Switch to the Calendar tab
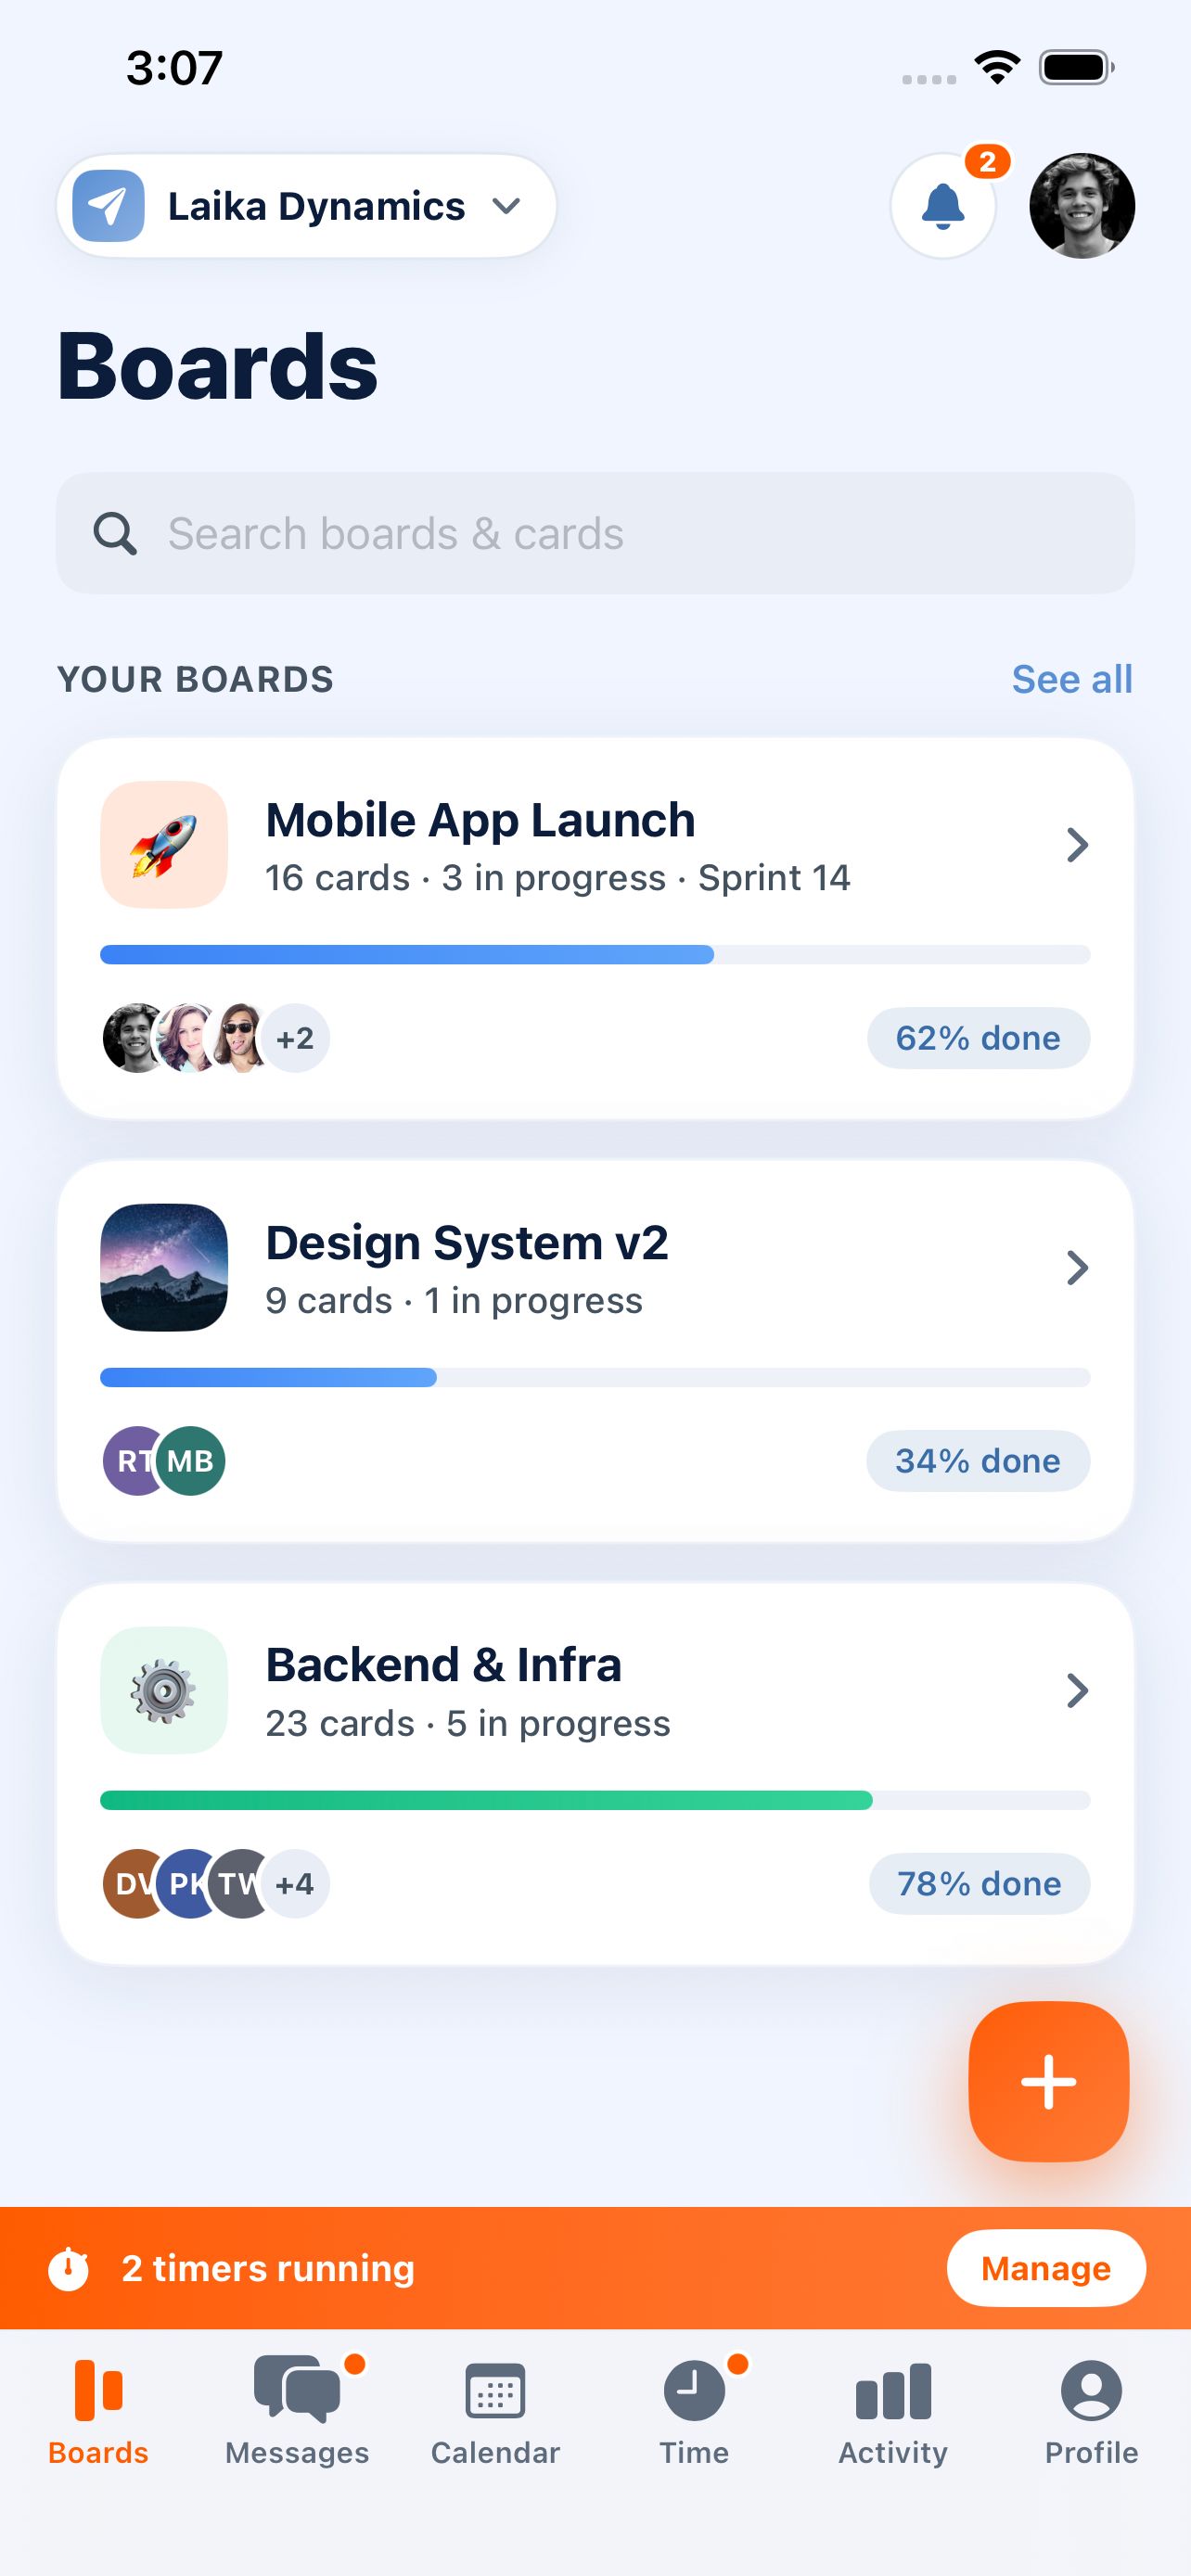Viewport: 1191px width, 2576px height. [495, 2411]
